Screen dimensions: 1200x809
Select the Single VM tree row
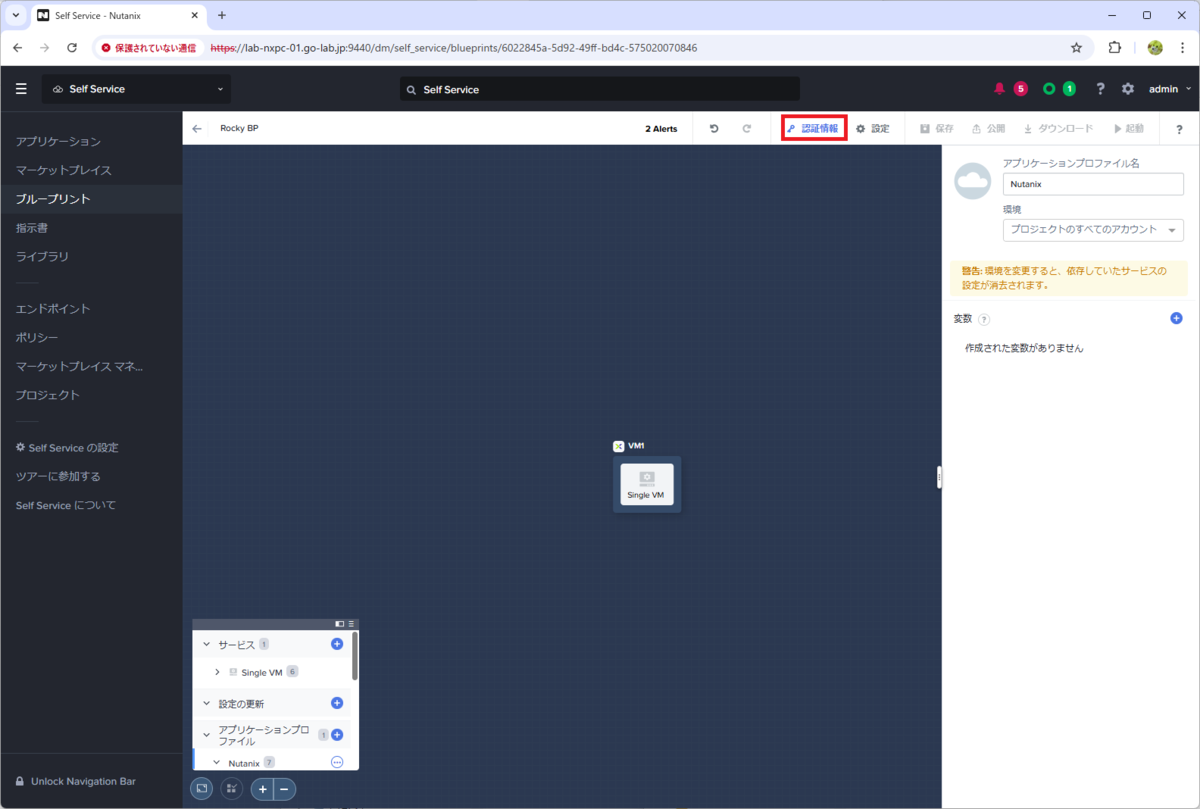(x=272, y=673)
